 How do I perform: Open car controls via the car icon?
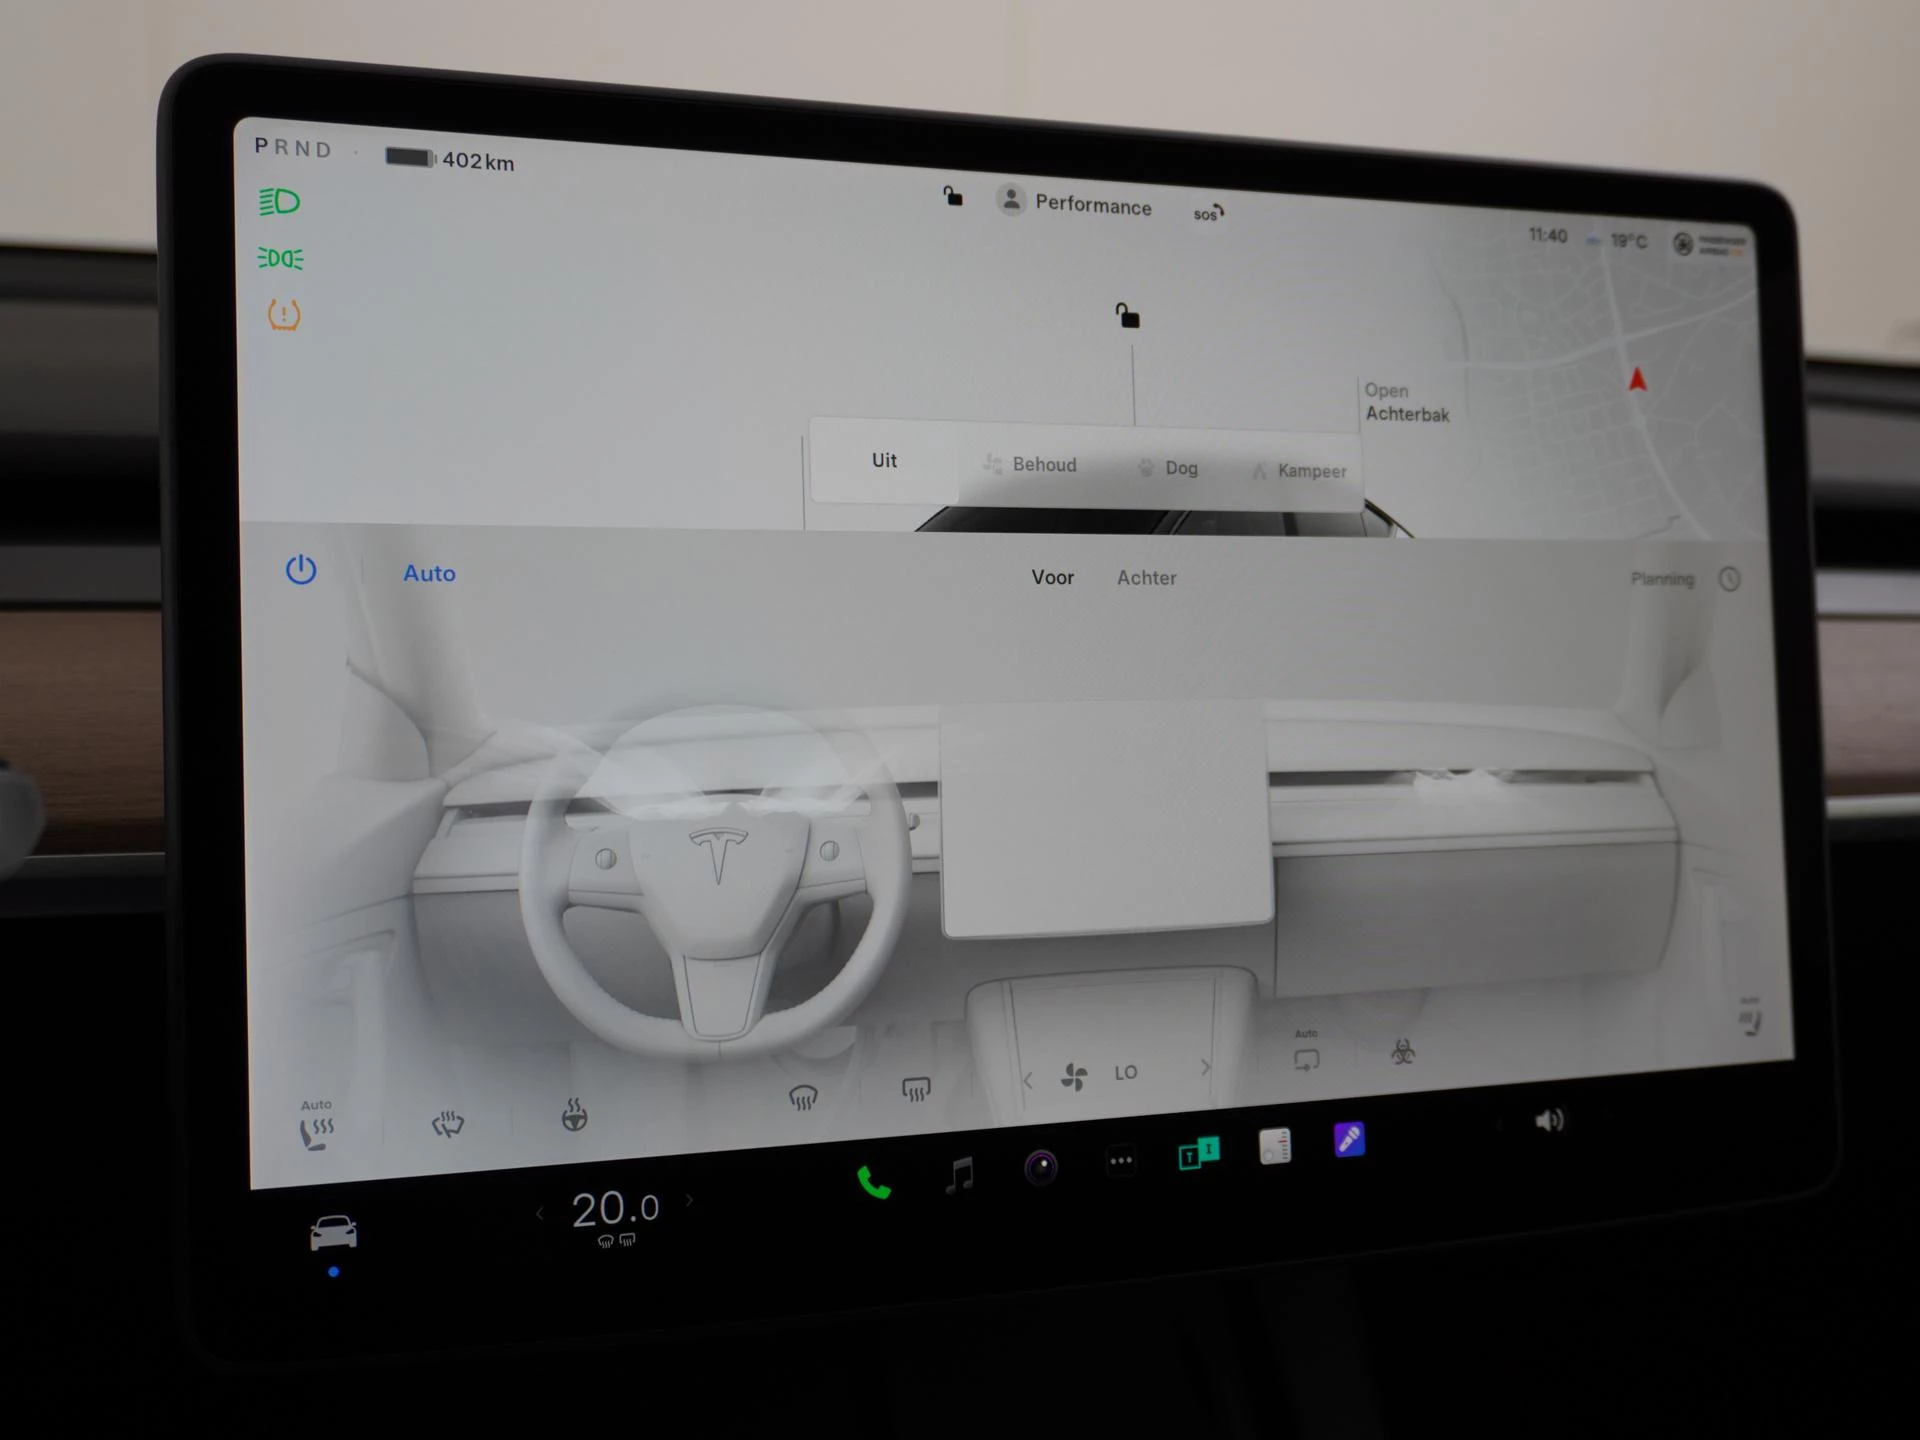click(336, 1230)
